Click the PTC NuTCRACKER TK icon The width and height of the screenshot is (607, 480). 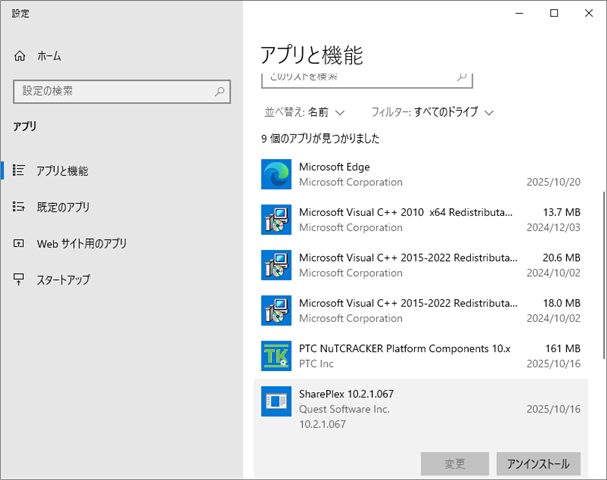pos(275,355)
